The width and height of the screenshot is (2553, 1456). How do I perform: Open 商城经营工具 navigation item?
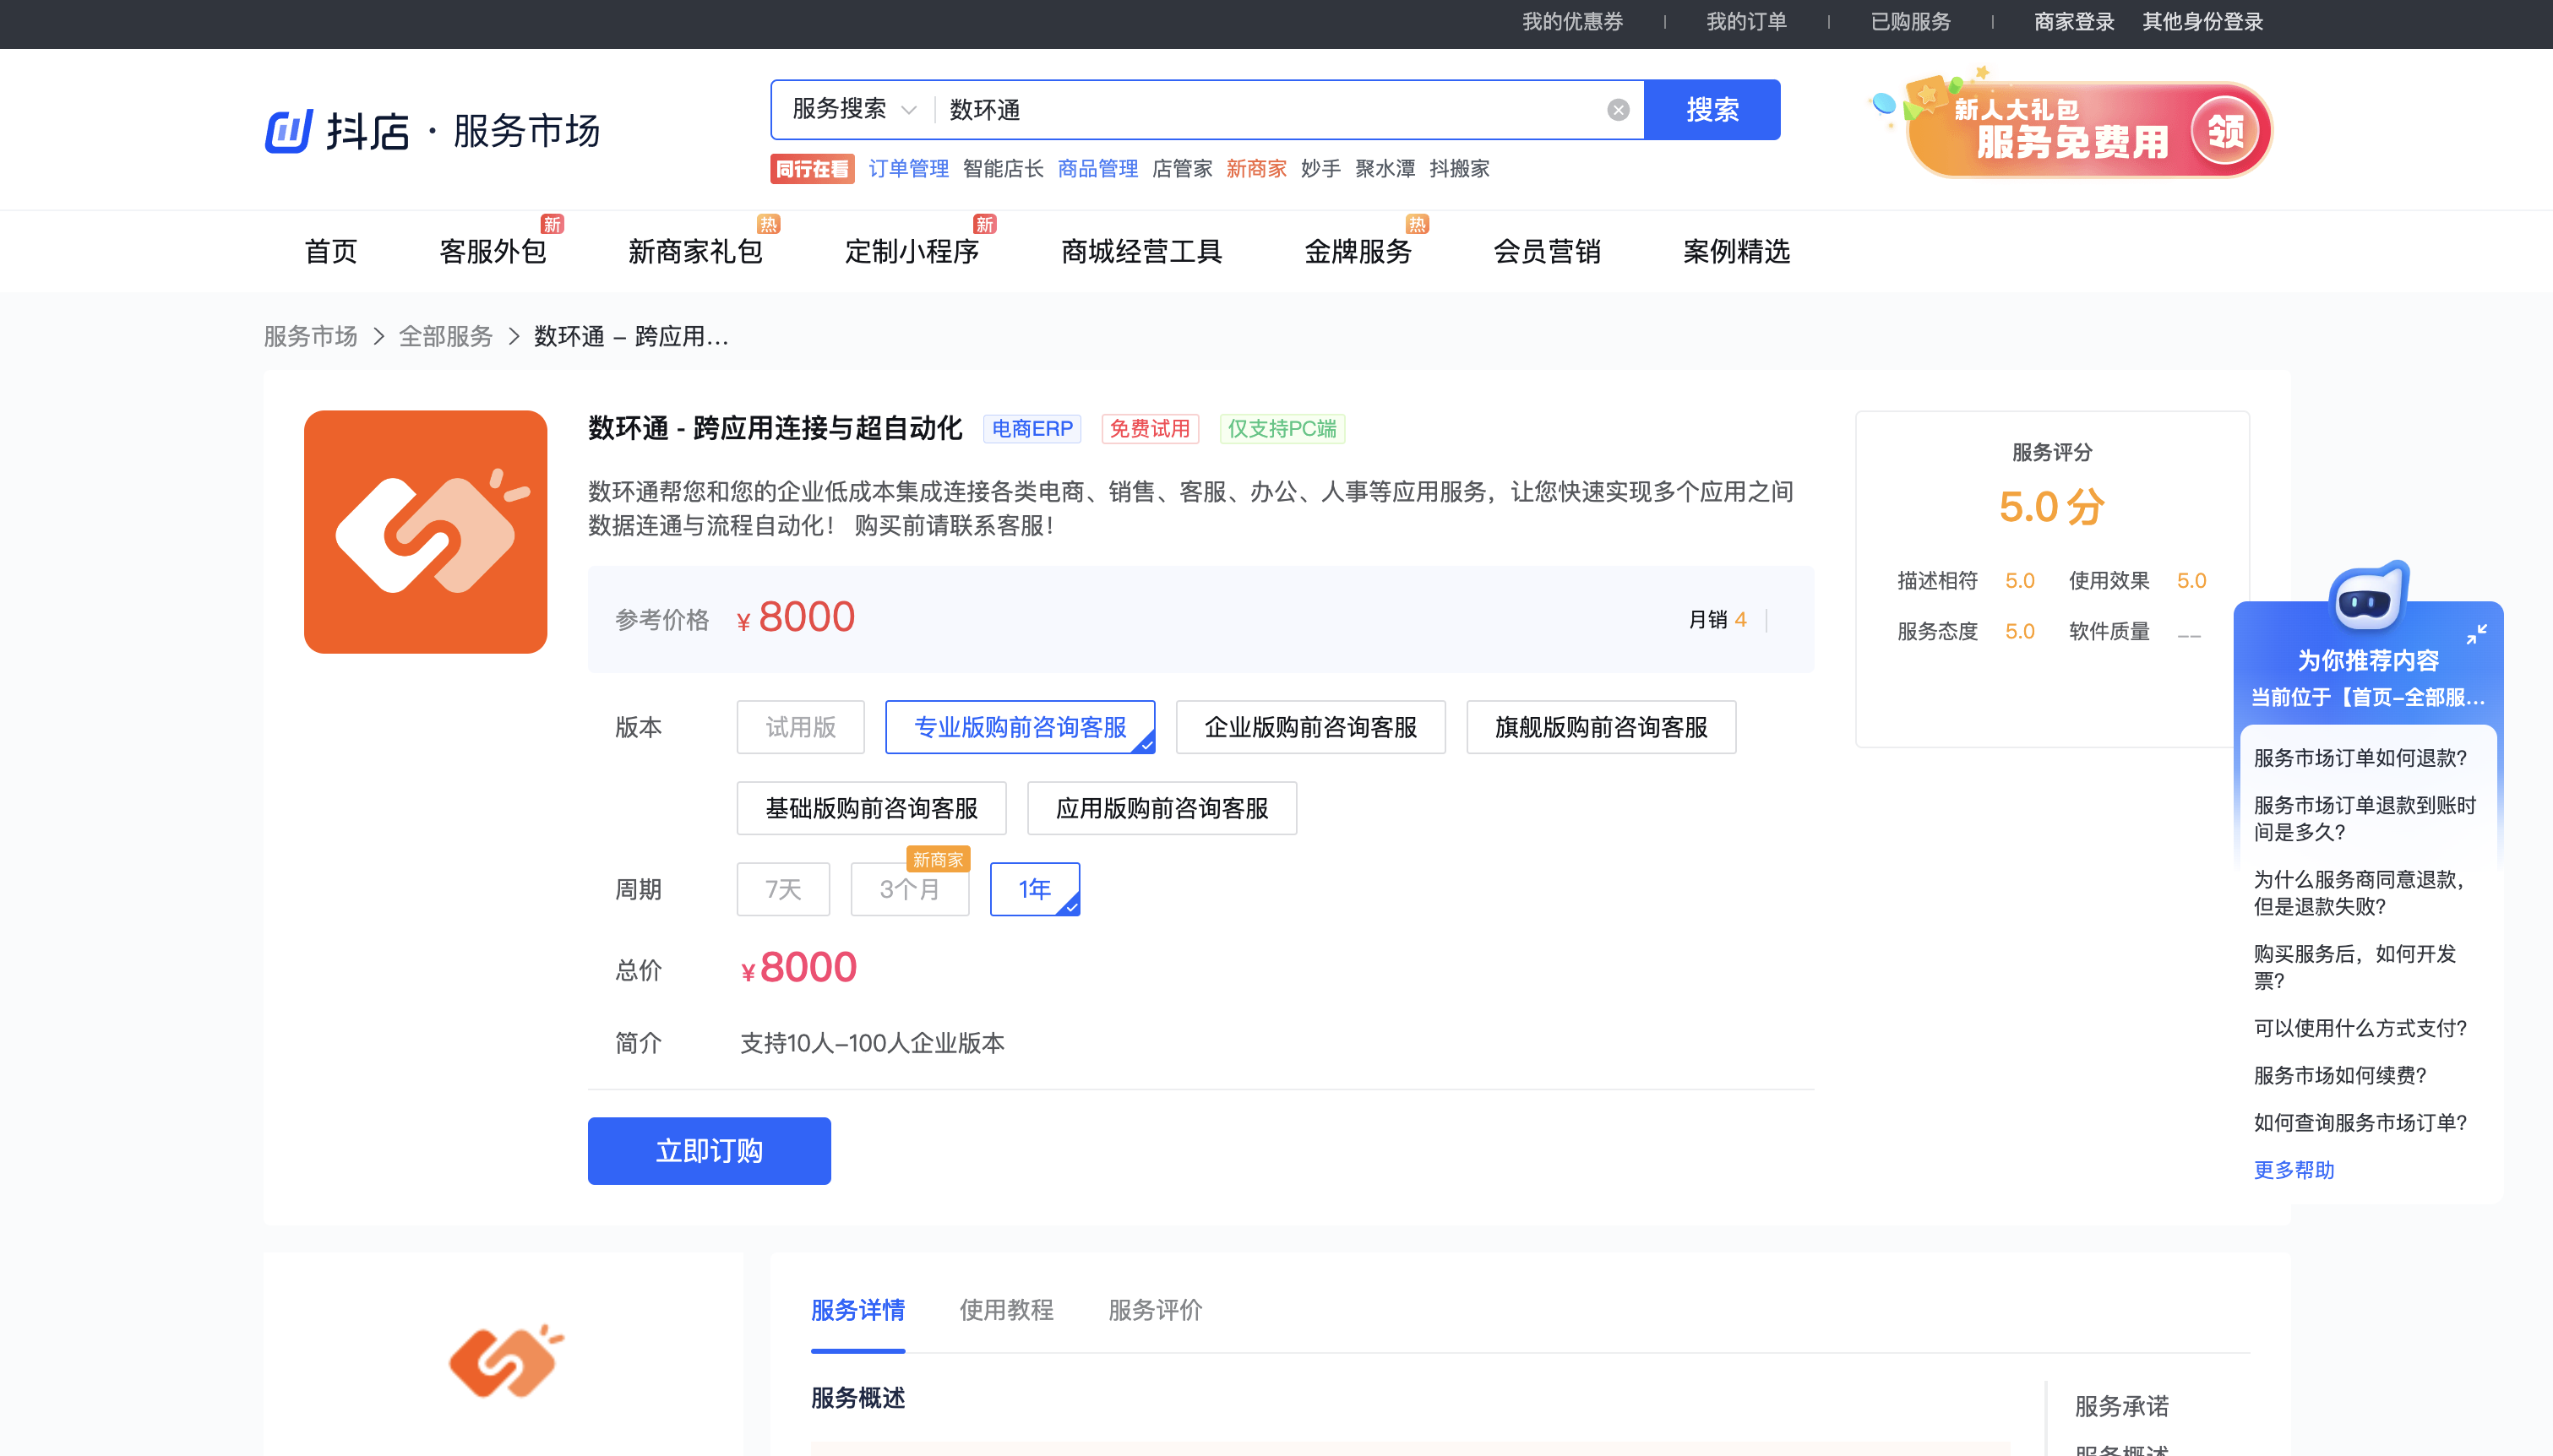[1141, 252]
